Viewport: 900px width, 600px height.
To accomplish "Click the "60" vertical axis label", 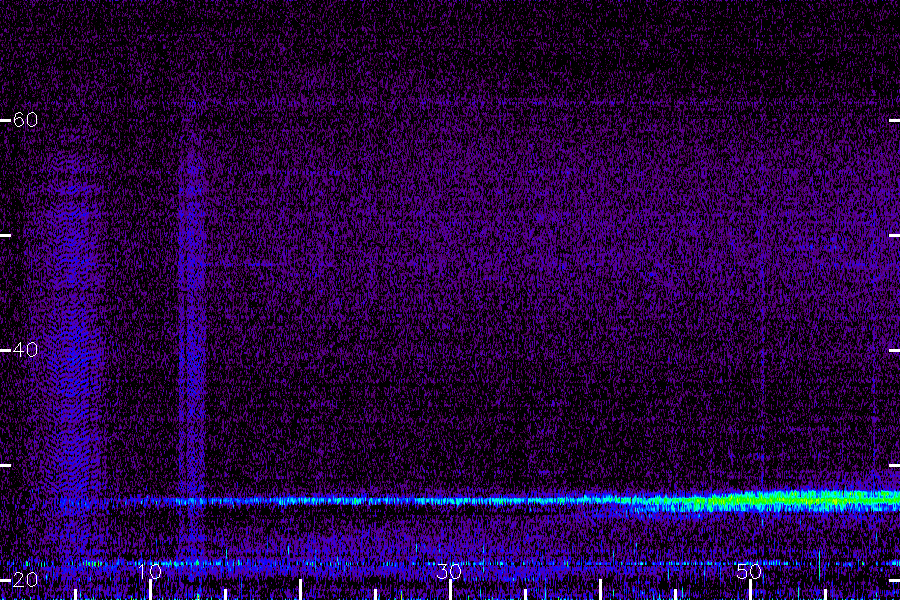I will pyautogui.click(x=25, y=119).
